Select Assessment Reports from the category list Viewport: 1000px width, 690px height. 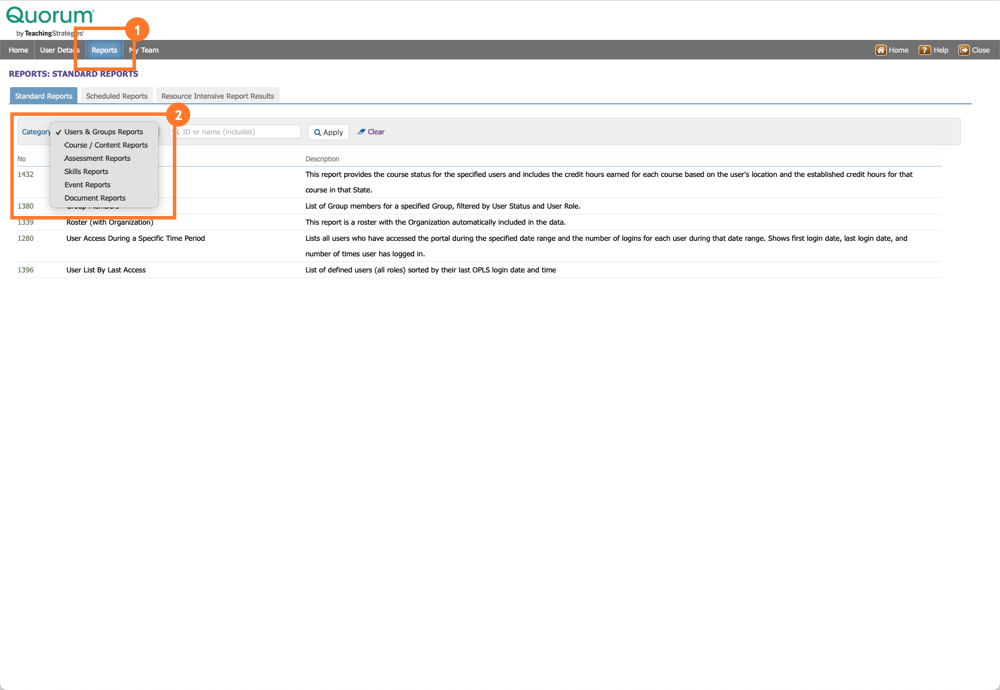(96, 158)
